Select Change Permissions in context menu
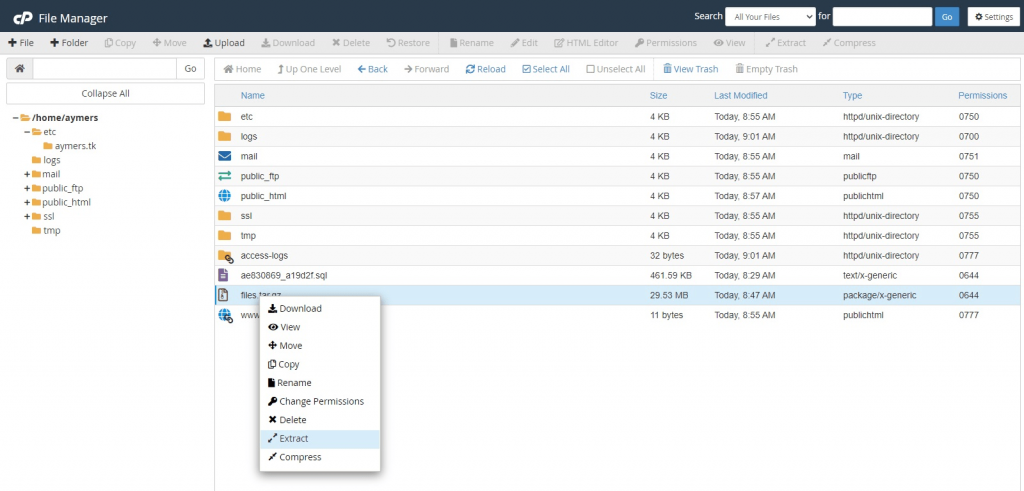 (x=320, y=402)
